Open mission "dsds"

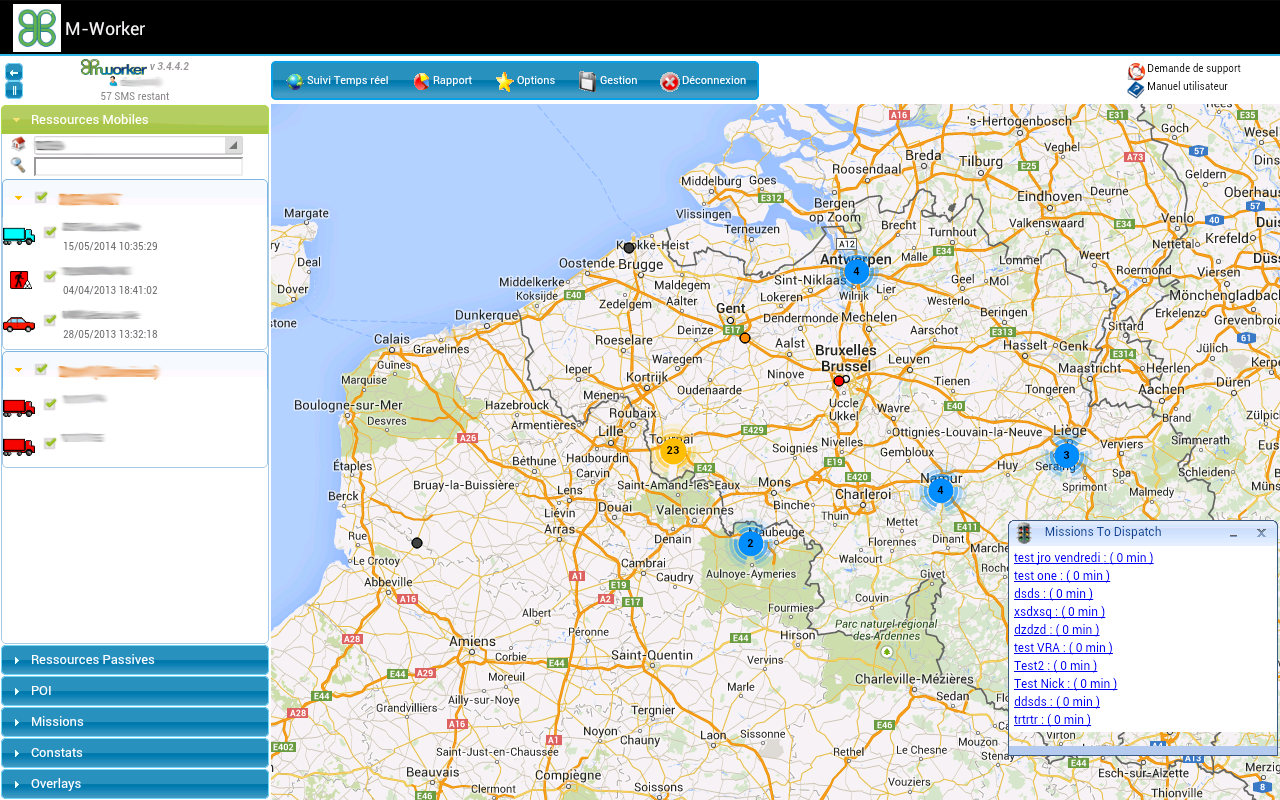[x=1053, y=594]
